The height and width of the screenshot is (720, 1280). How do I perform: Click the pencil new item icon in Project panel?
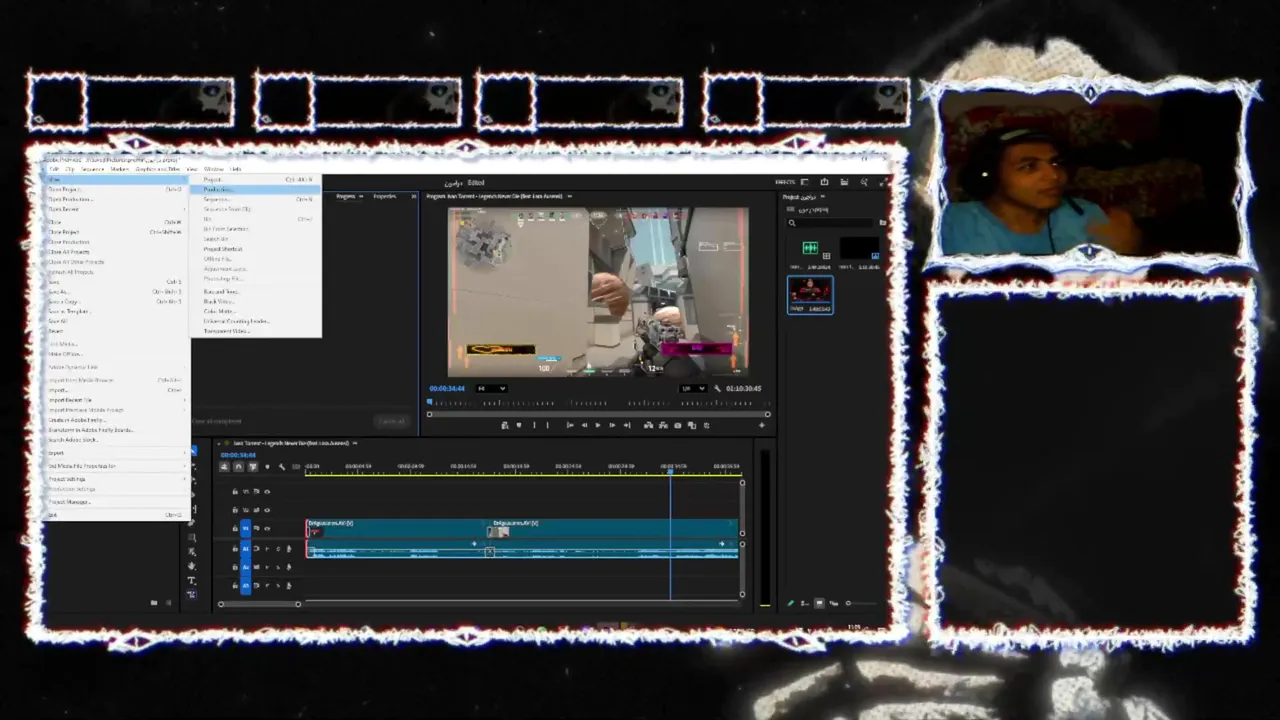[791, 603]
